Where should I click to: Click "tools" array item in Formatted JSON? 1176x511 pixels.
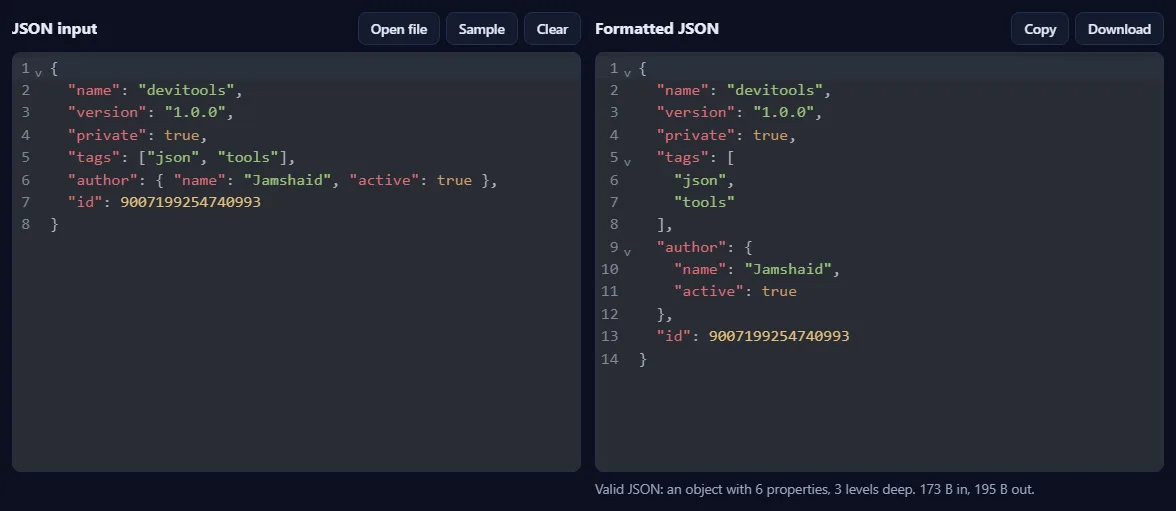[704, 202]
